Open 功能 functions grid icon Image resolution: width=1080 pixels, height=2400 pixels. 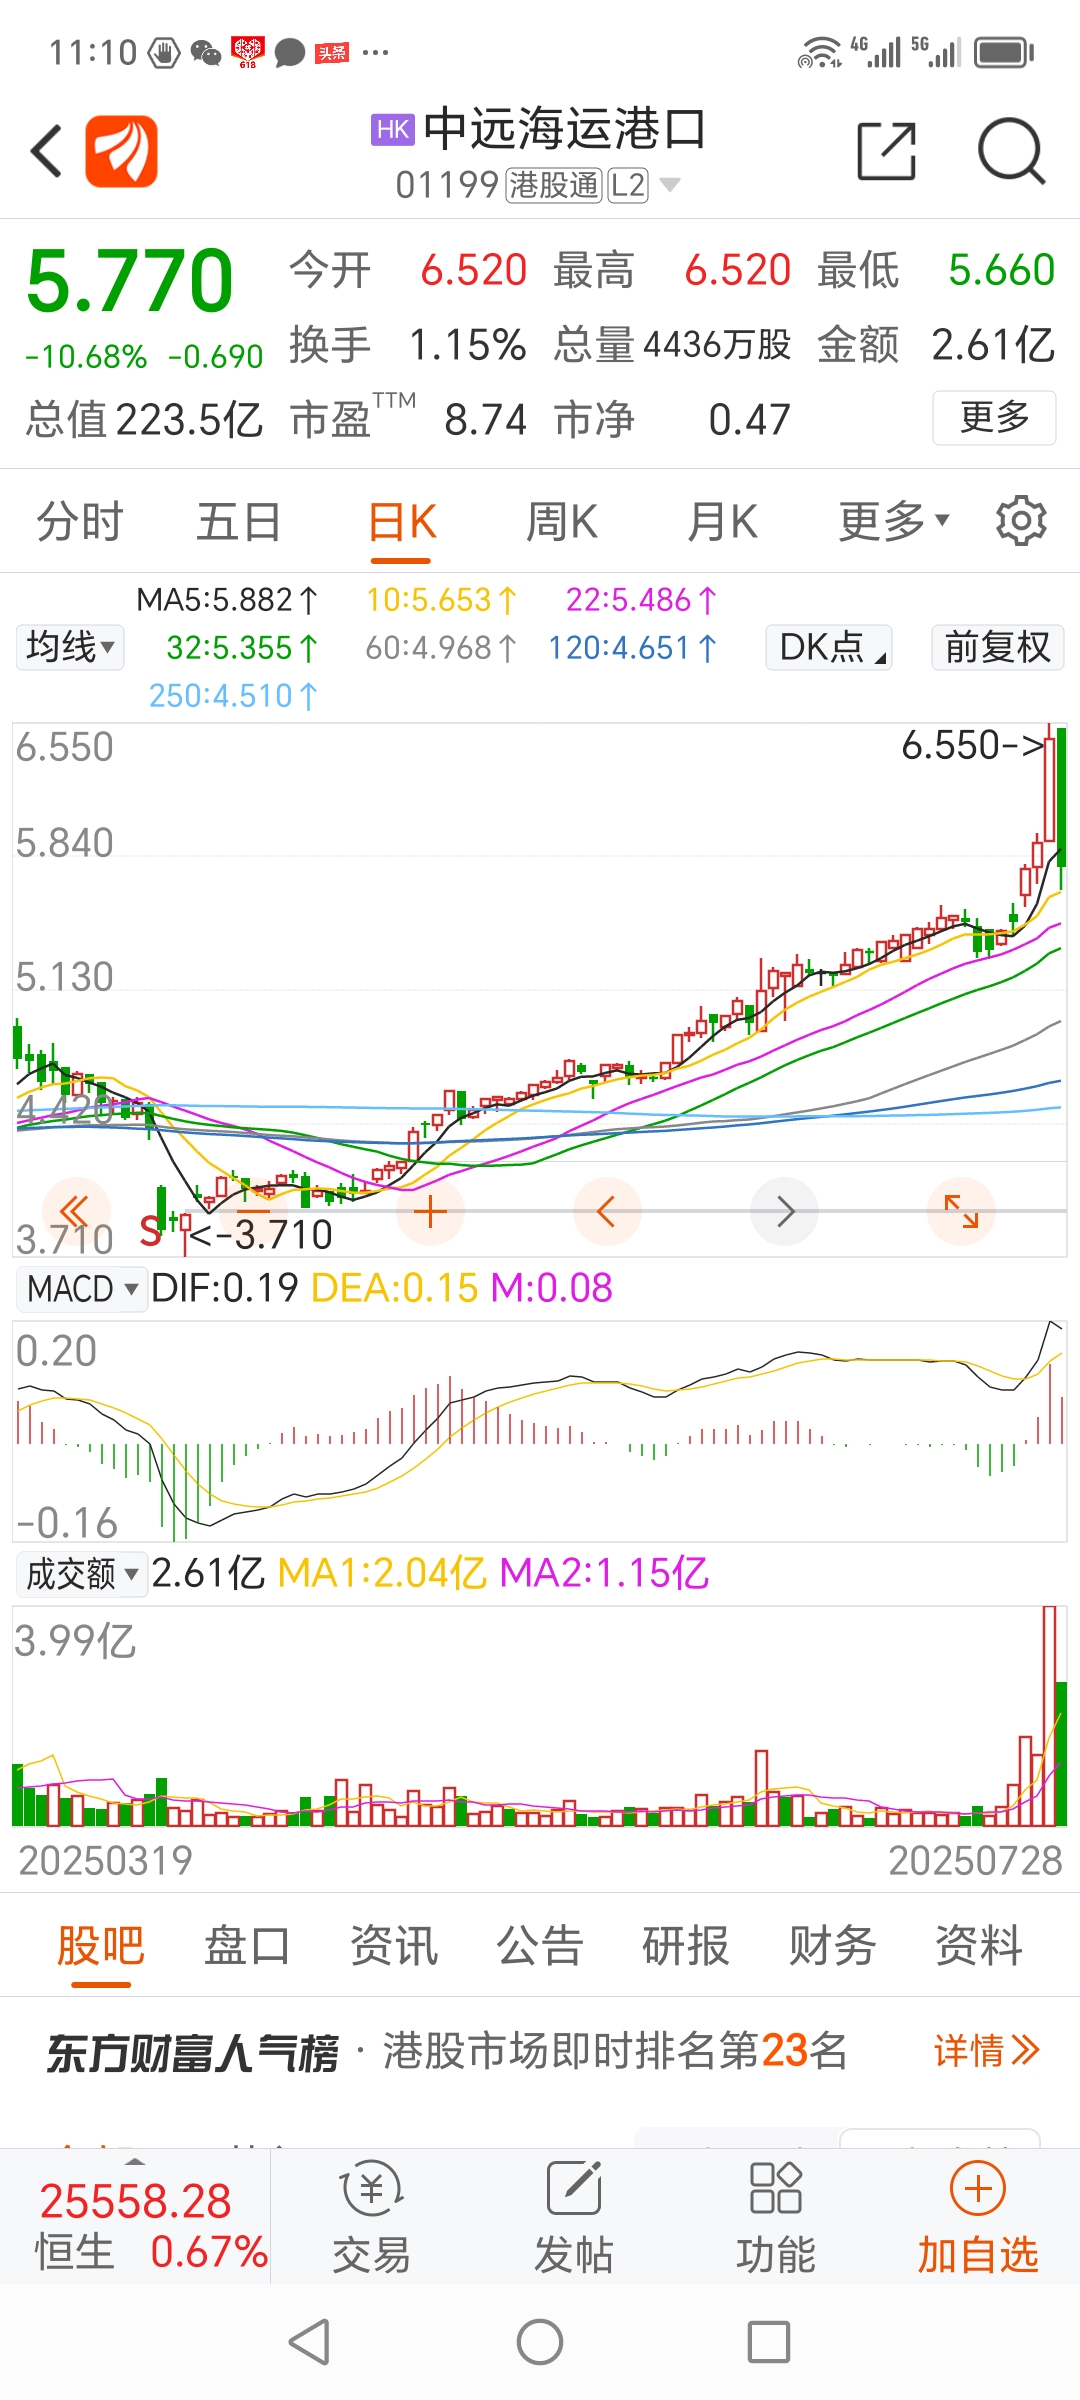pyautogui.click(x=775, y=2218)
